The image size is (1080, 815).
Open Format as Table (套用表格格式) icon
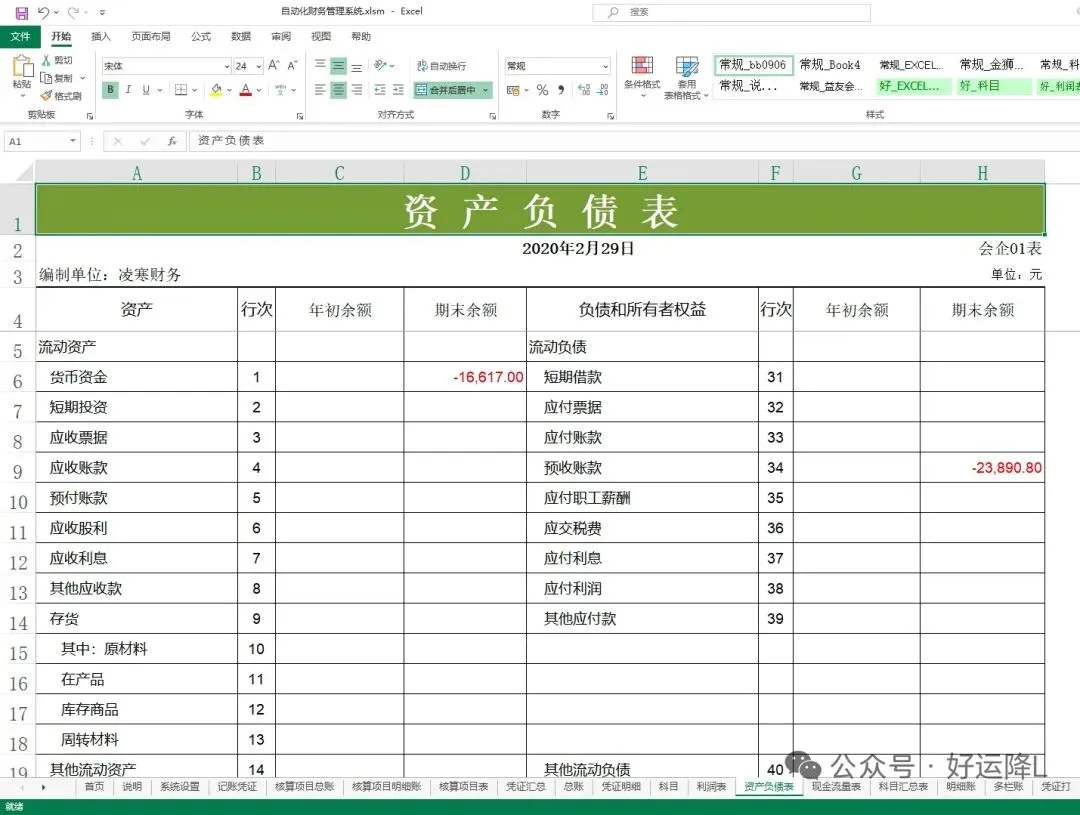[x=687, y=65]
